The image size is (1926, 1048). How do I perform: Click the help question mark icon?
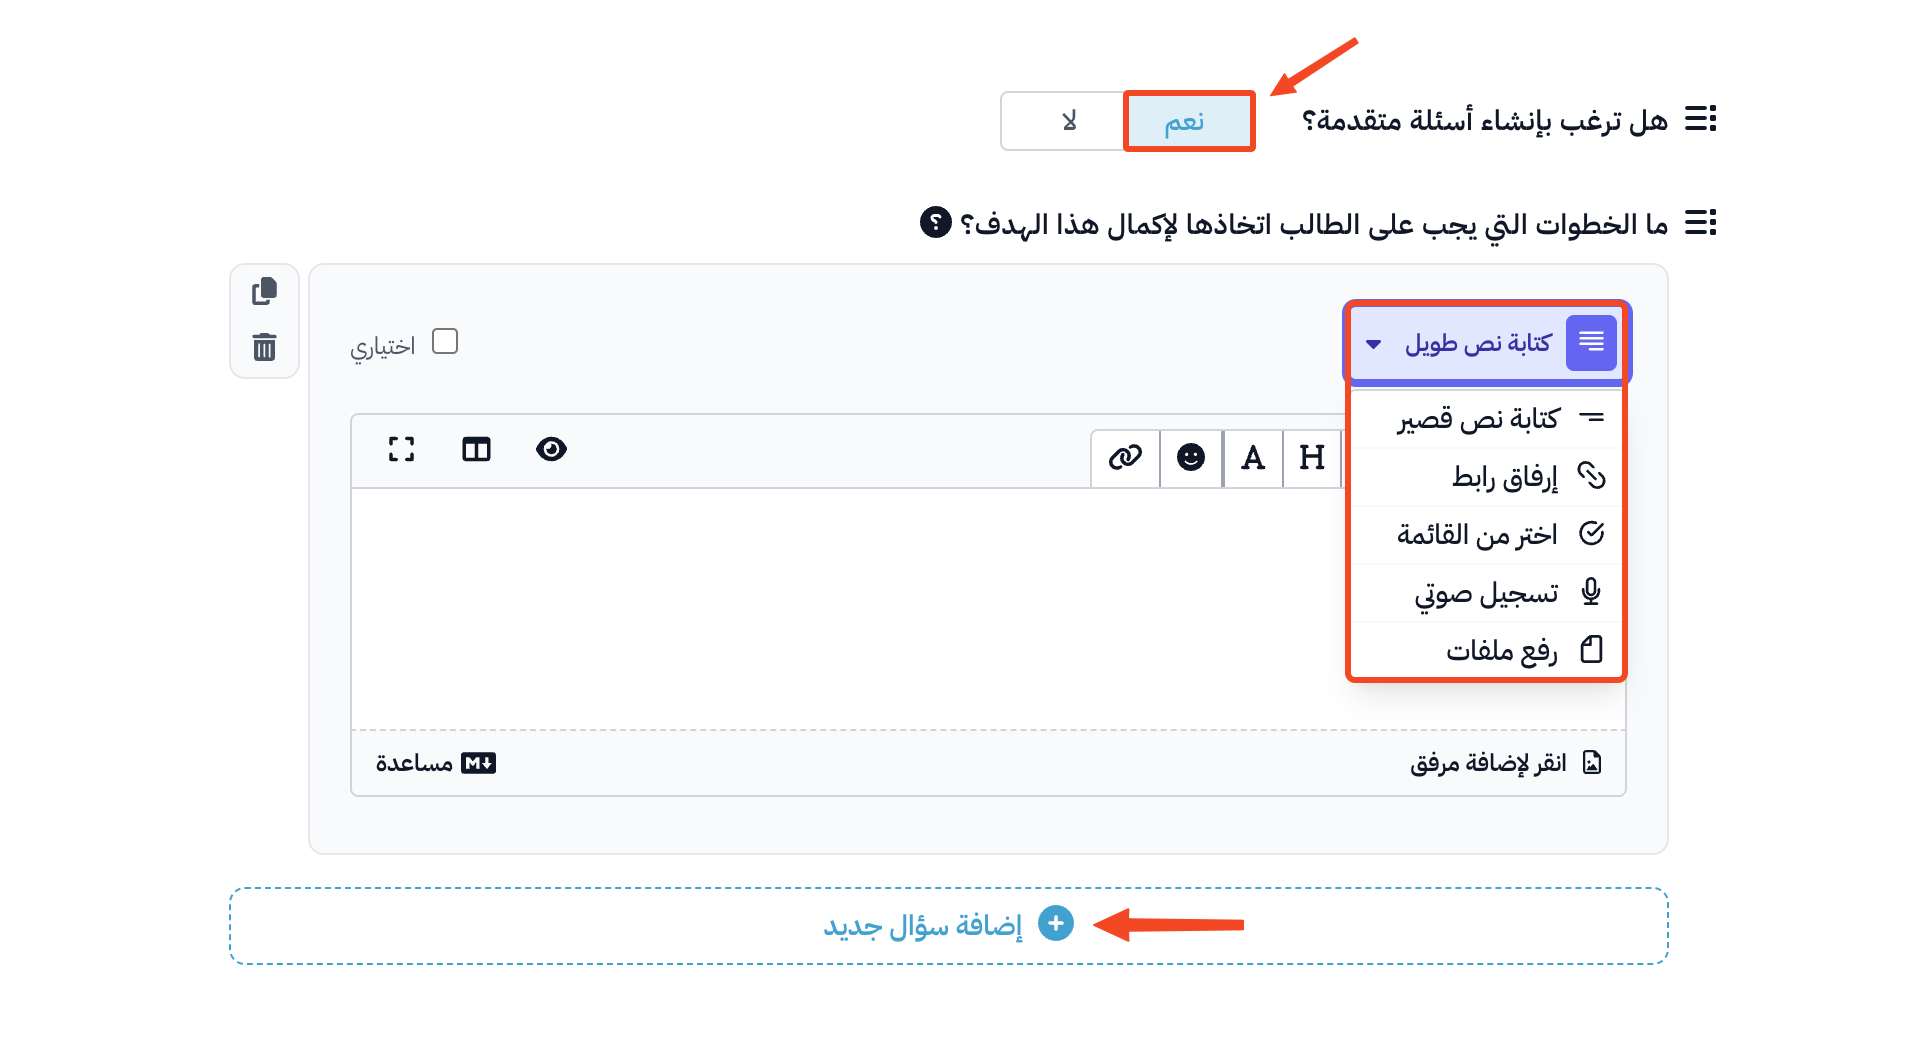click(x=936, y=222)
